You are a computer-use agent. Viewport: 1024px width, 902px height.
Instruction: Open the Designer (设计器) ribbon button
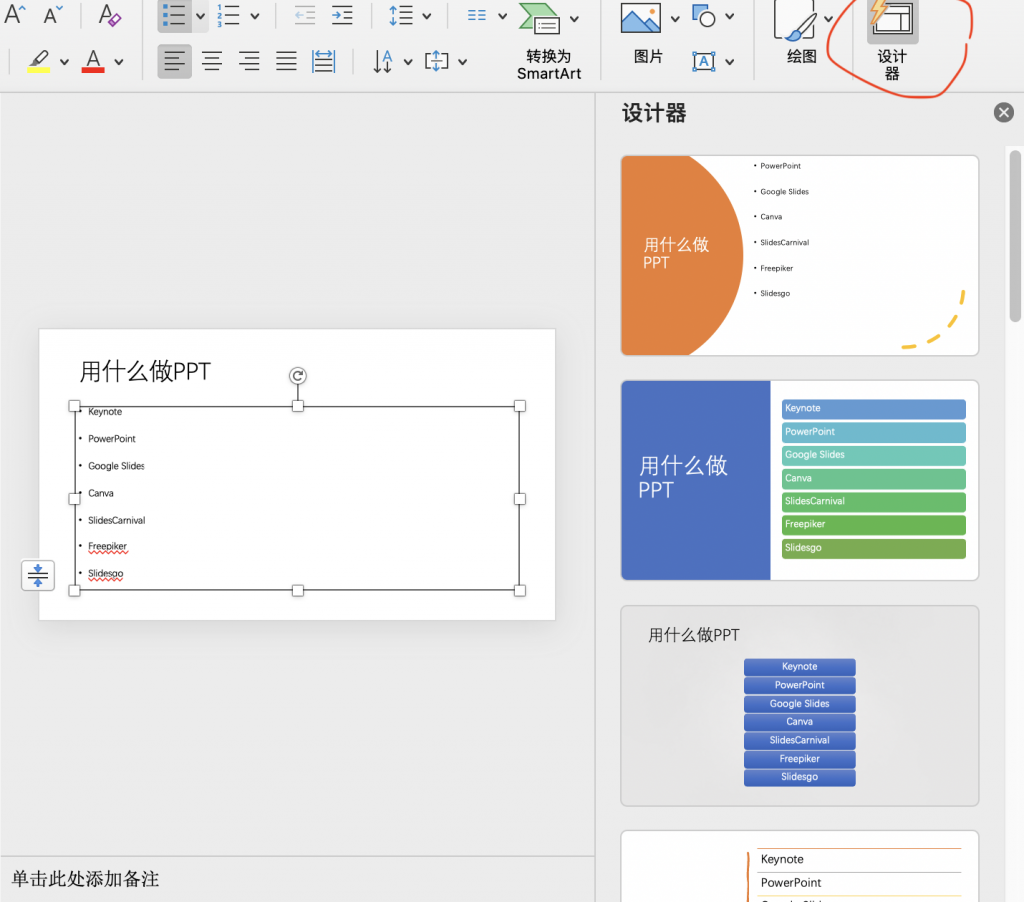(892, 40)
